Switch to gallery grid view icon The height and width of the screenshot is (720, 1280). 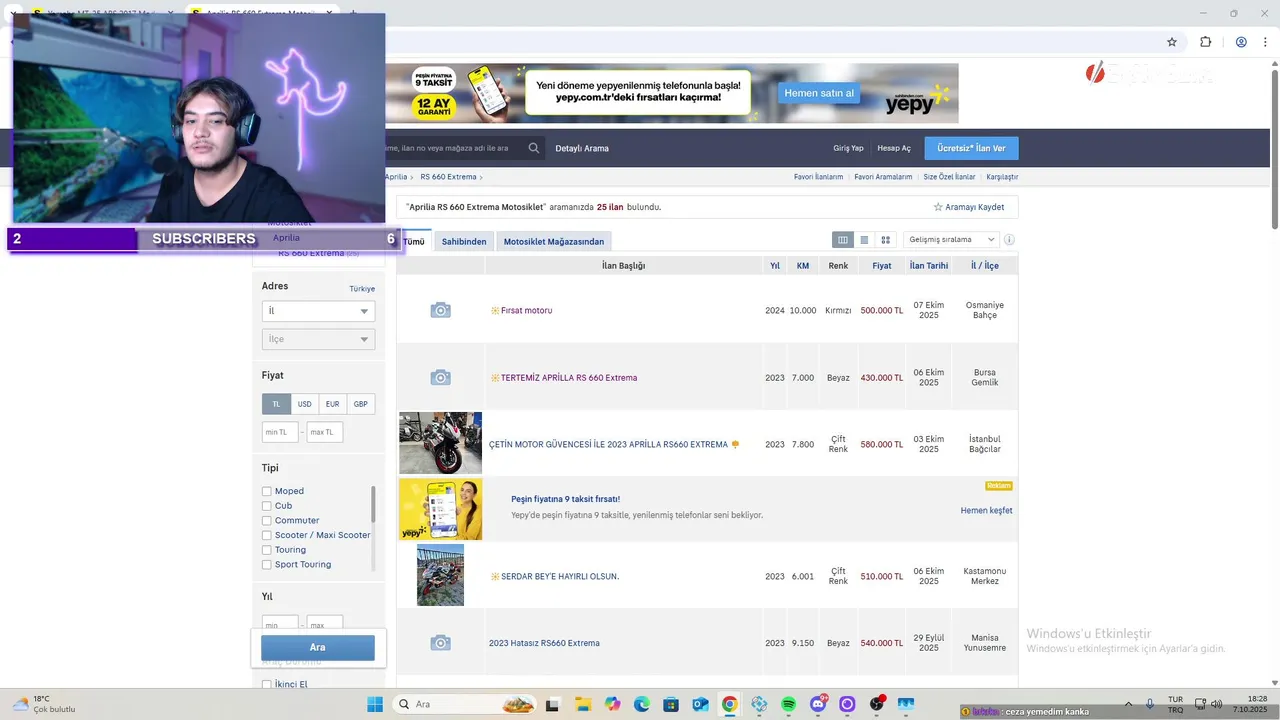(886, 240)
